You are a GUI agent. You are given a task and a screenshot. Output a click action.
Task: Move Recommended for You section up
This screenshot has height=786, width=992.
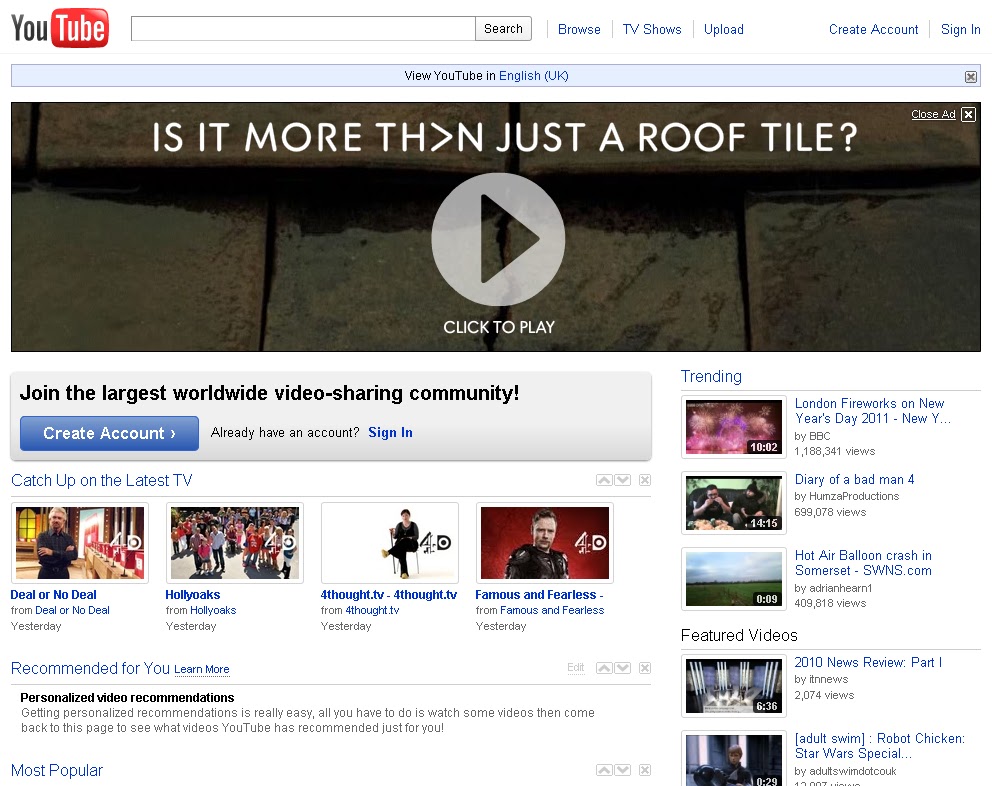coord(604,668)
